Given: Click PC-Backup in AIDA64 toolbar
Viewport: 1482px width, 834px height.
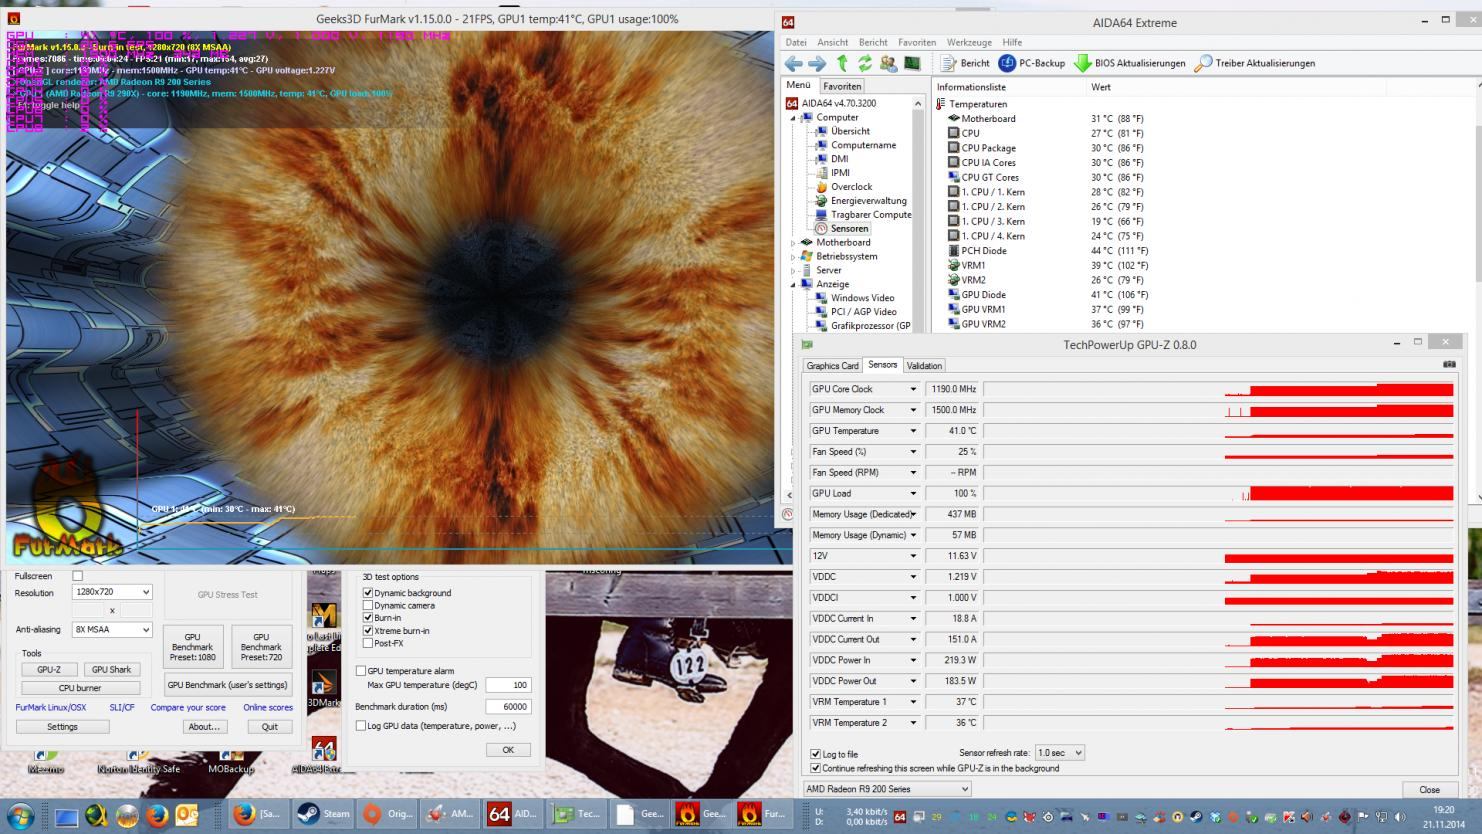Looking at the screenshot, I should (x=1032, y=63).
